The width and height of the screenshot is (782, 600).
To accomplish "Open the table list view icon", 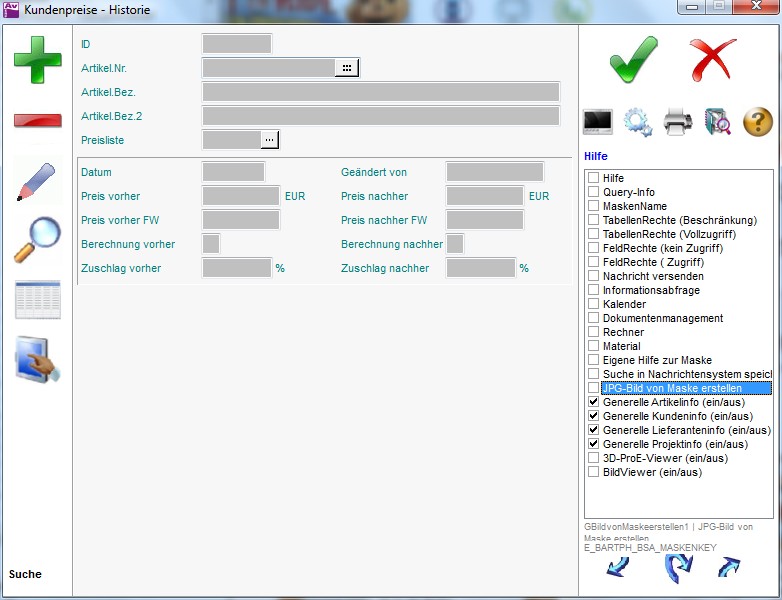I will pos(37,300).
